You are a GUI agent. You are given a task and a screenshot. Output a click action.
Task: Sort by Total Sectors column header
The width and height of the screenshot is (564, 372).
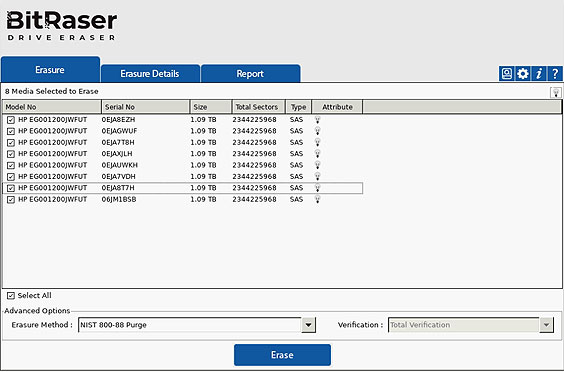(259, 107)
